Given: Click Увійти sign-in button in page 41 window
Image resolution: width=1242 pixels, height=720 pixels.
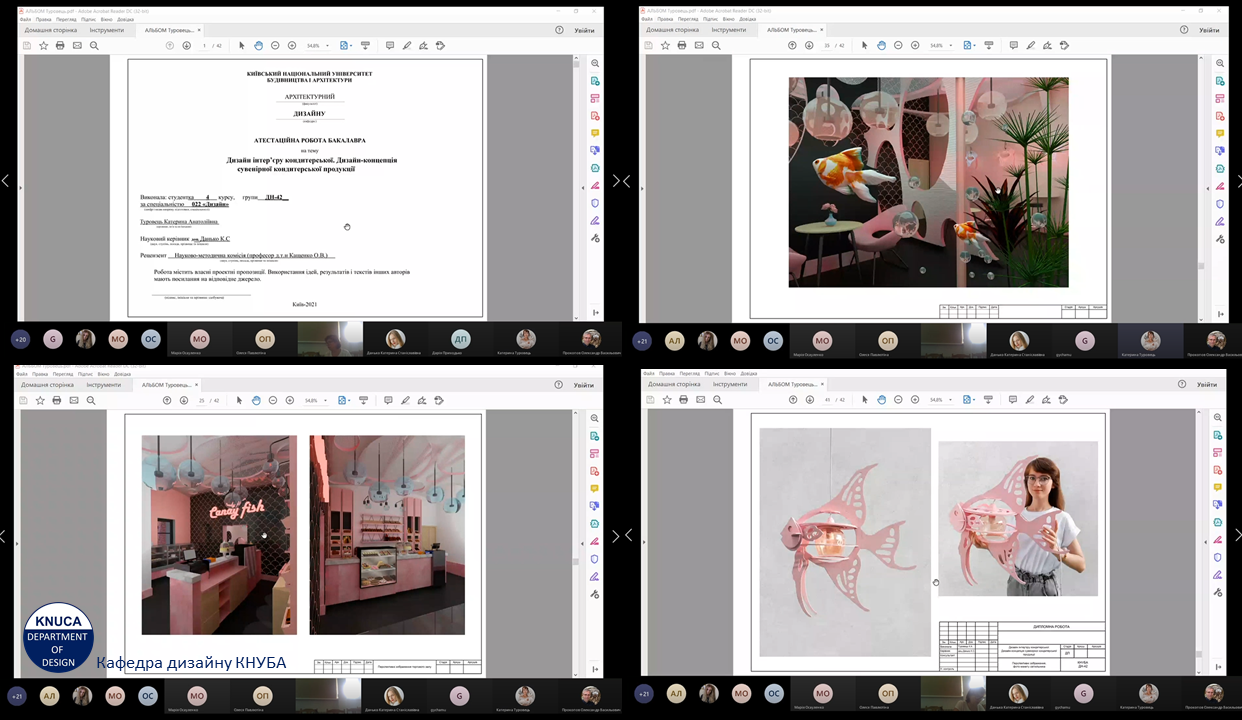Looking at the screenshot, I should (1209, 385).
